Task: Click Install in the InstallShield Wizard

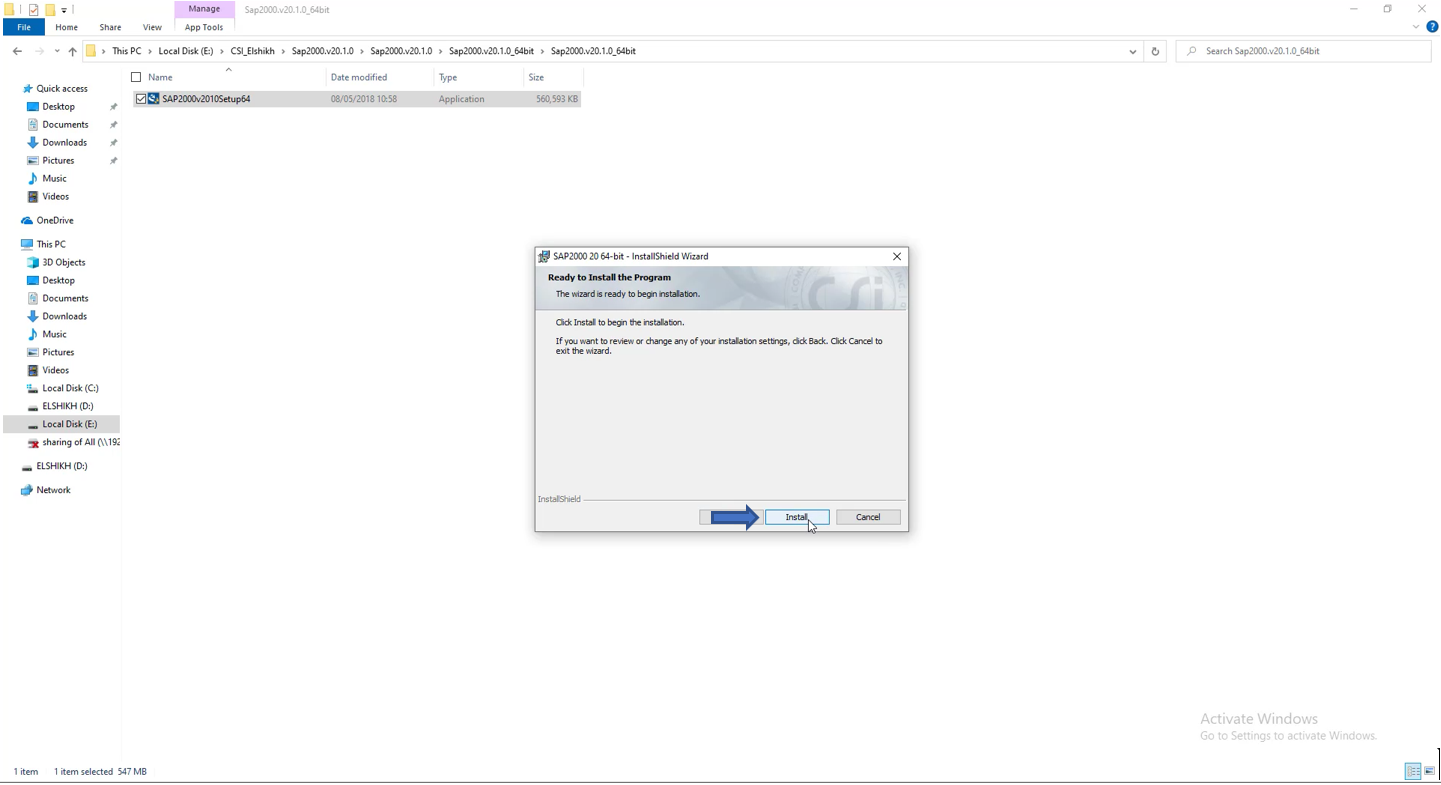Action: click(x=797, y=517)
